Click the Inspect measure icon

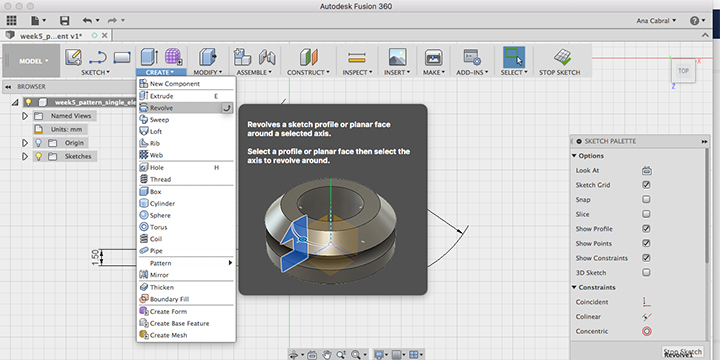(x=356, y=58)
